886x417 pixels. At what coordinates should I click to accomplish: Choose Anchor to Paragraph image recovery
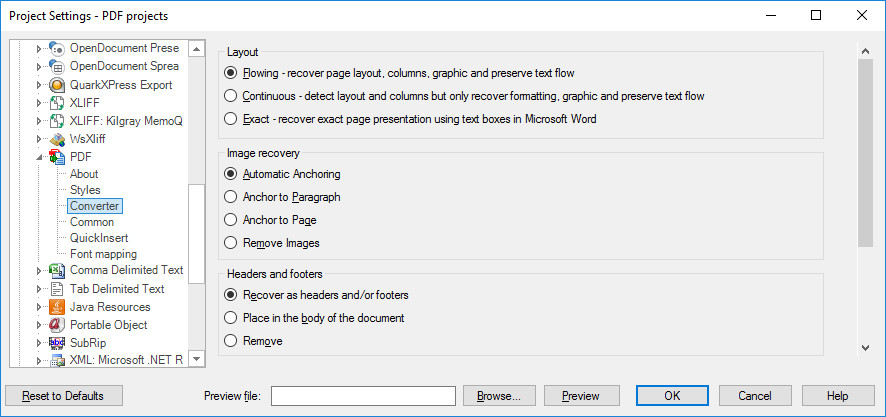(x=231, y=197)
